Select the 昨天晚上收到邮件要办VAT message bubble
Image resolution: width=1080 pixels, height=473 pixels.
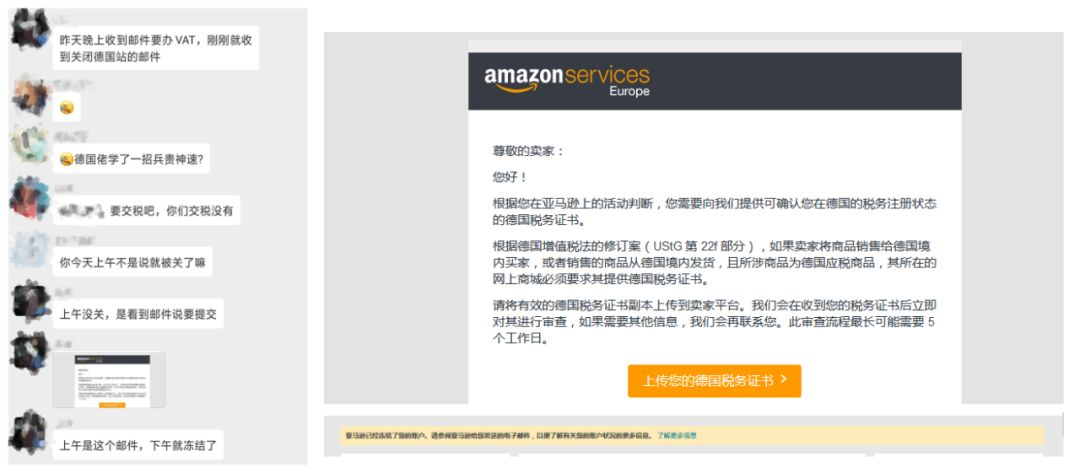point(156,48)
